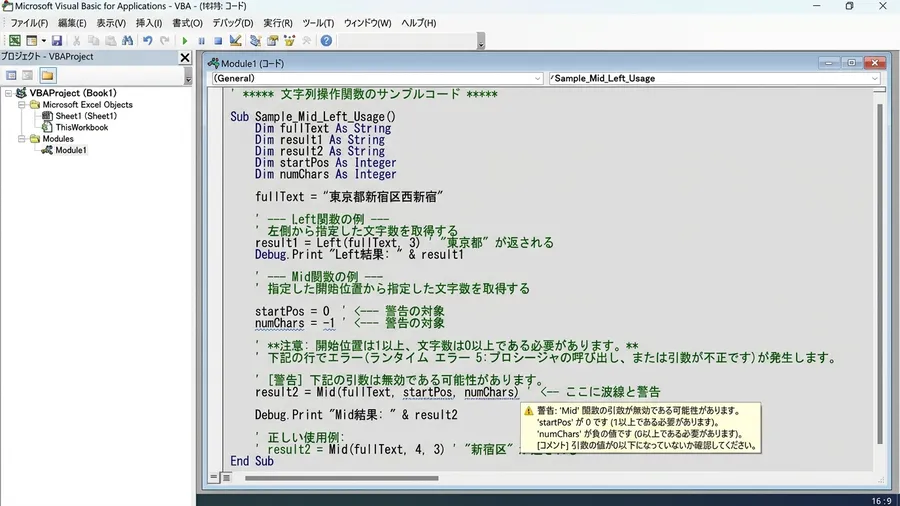Open Project Explorer toolbar icon
This screenshot has width=900, height=506.
(255, 41)
